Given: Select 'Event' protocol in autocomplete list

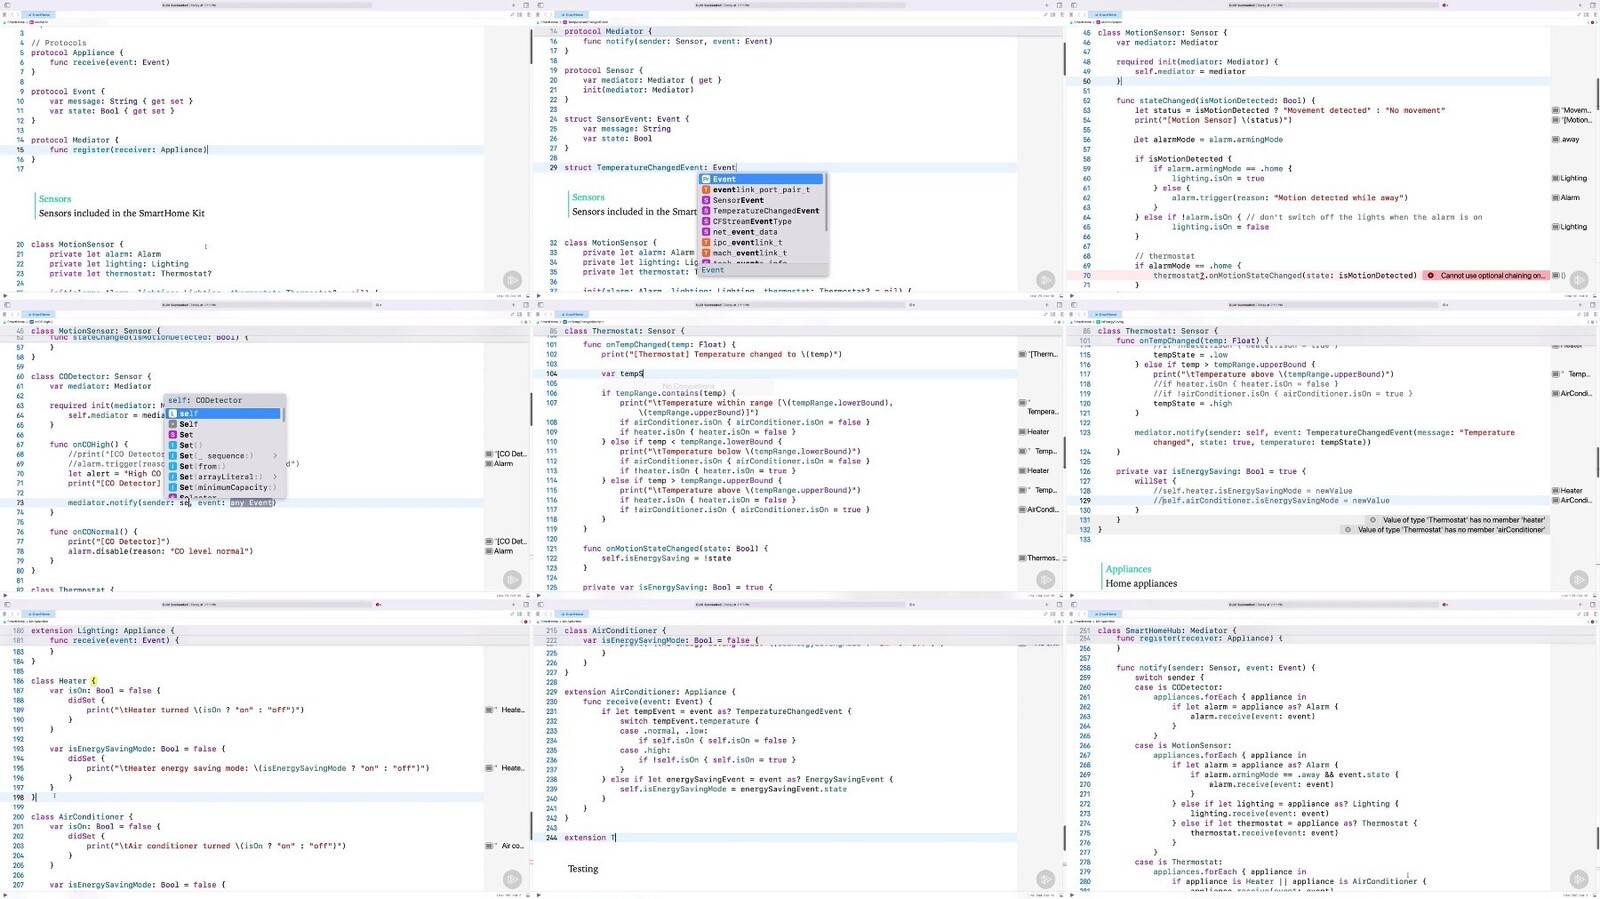Looking at the screenshot, I should pos(760,179).
